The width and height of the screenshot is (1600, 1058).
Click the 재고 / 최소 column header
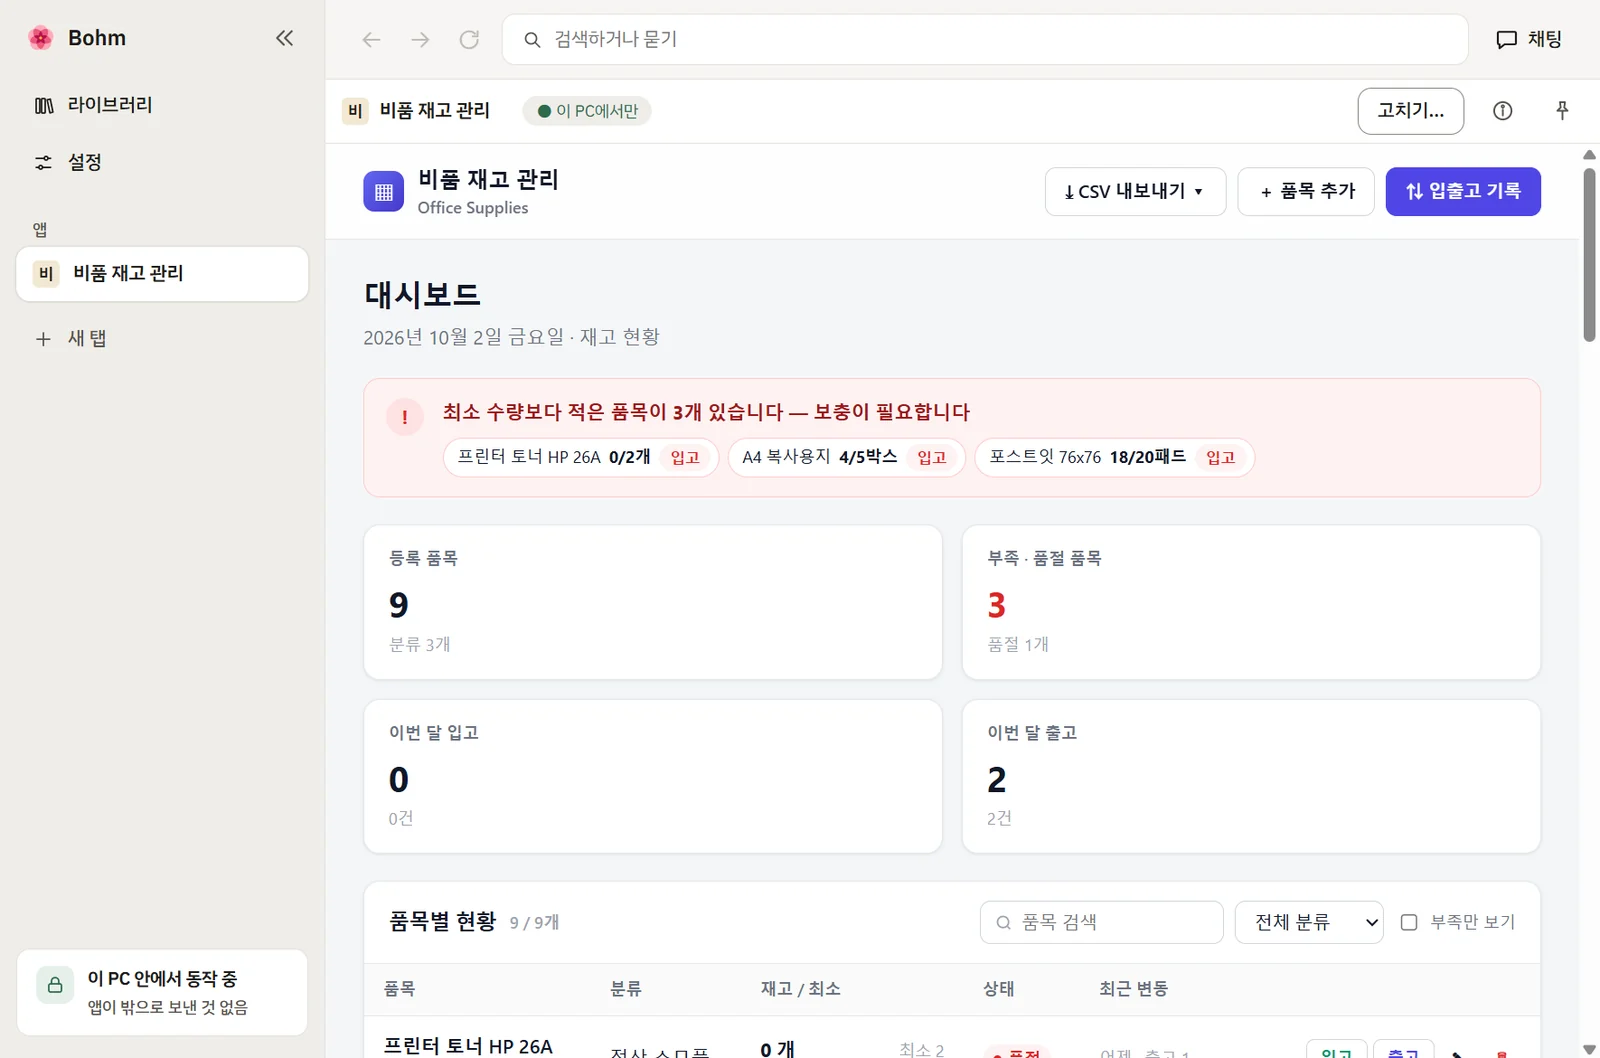tap(800, 989)
